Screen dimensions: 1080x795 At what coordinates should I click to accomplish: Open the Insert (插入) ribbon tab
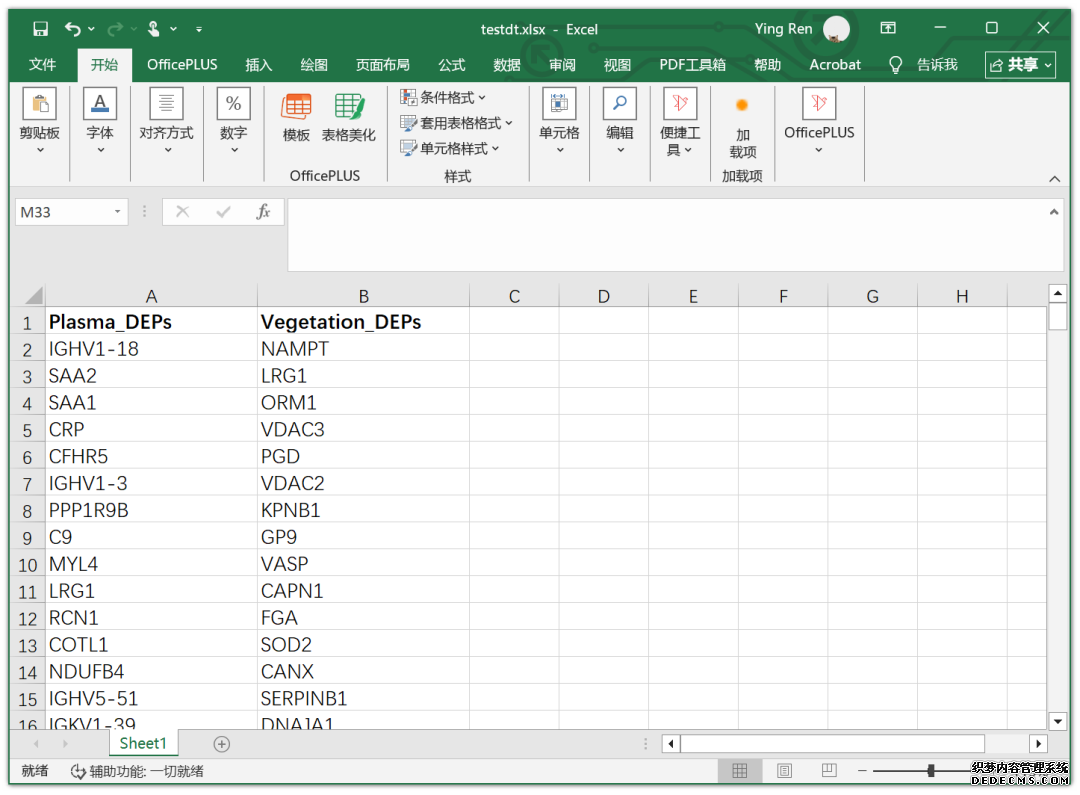(259, 65)
